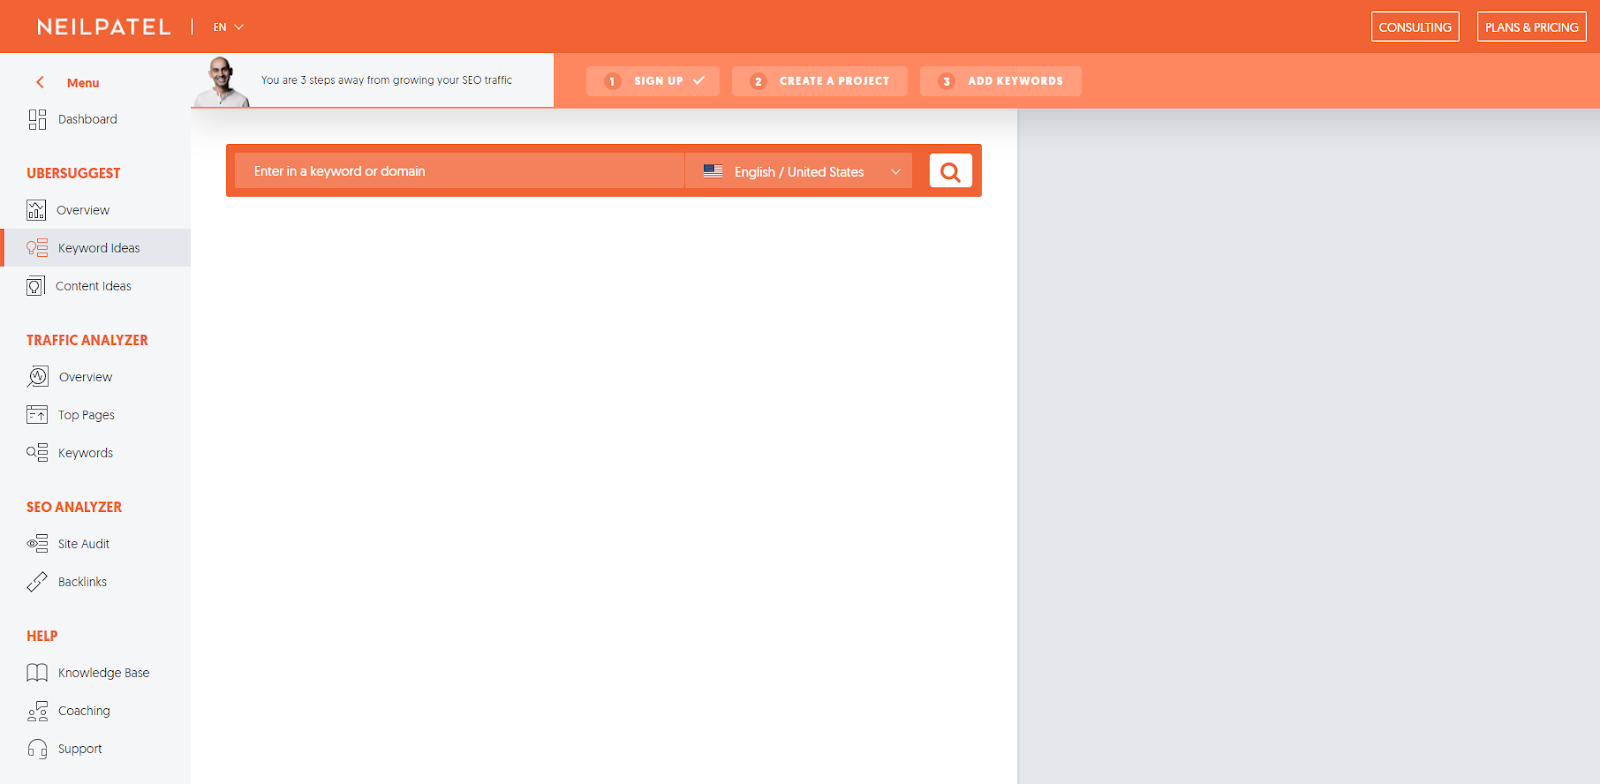1600x784 pixels.
Task: Open the EN language dropdown
Action: 228,27
